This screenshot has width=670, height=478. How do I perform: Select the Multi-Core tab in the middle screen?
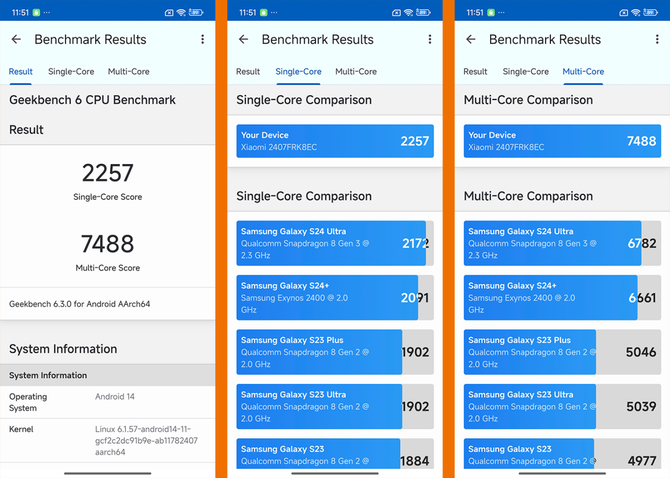(356, 71)
